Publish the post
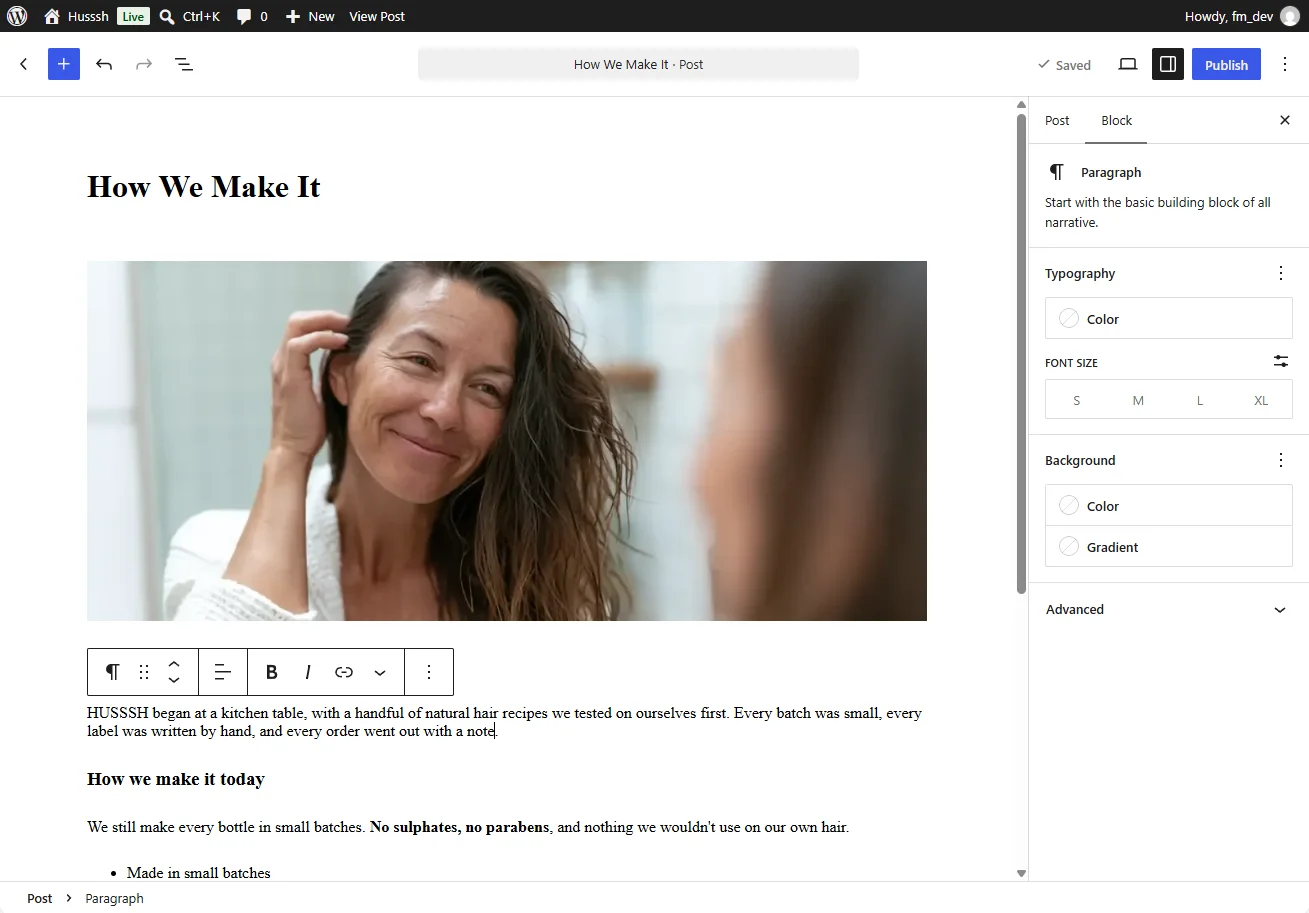The width and height of the screenshot is (1309, 913). [x=1226, y=64]
